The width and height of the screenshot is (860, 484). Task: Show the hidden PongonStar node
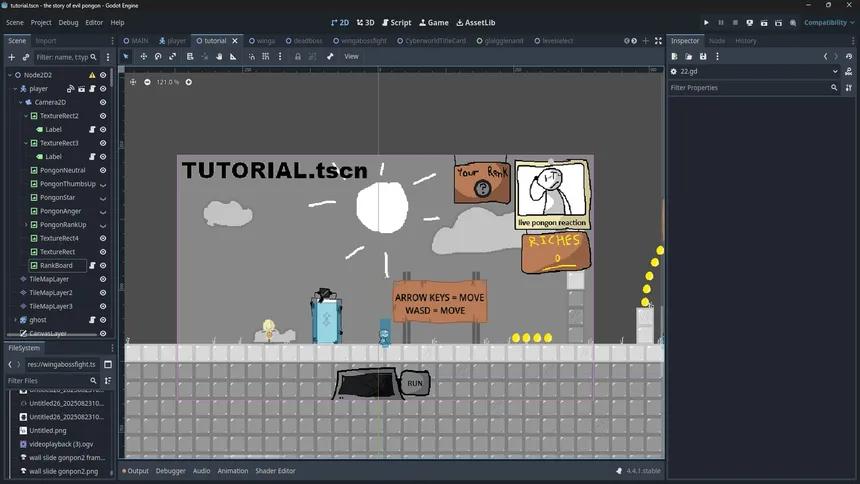tap(103, 197)
